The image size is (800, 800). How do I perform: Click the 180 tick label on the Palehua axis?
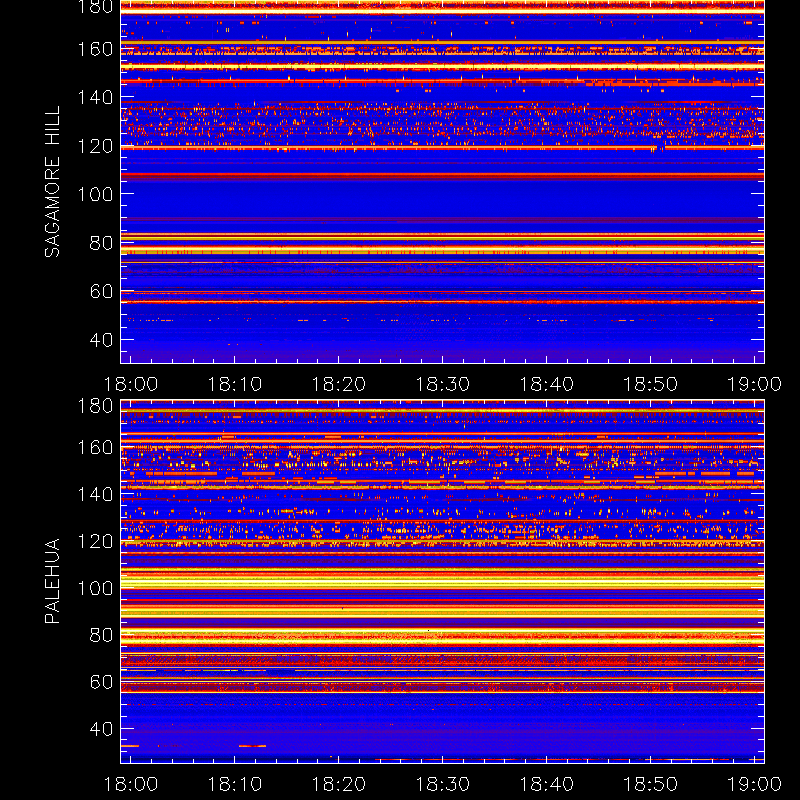(x=95, y=406)
